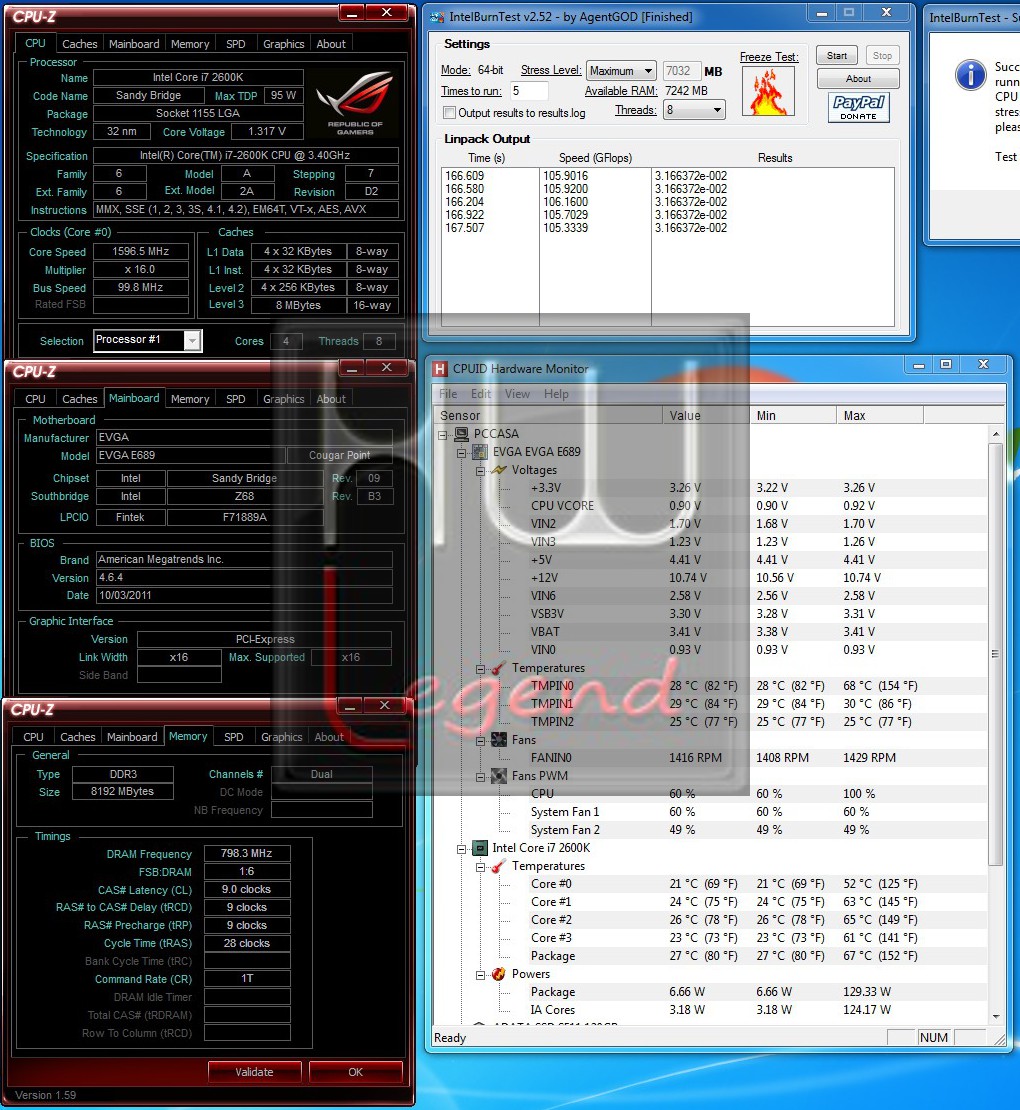The image size is (1020, 1110).
Task: Click the IntelBurnTest title bar app icon
Action: (437, 16)
